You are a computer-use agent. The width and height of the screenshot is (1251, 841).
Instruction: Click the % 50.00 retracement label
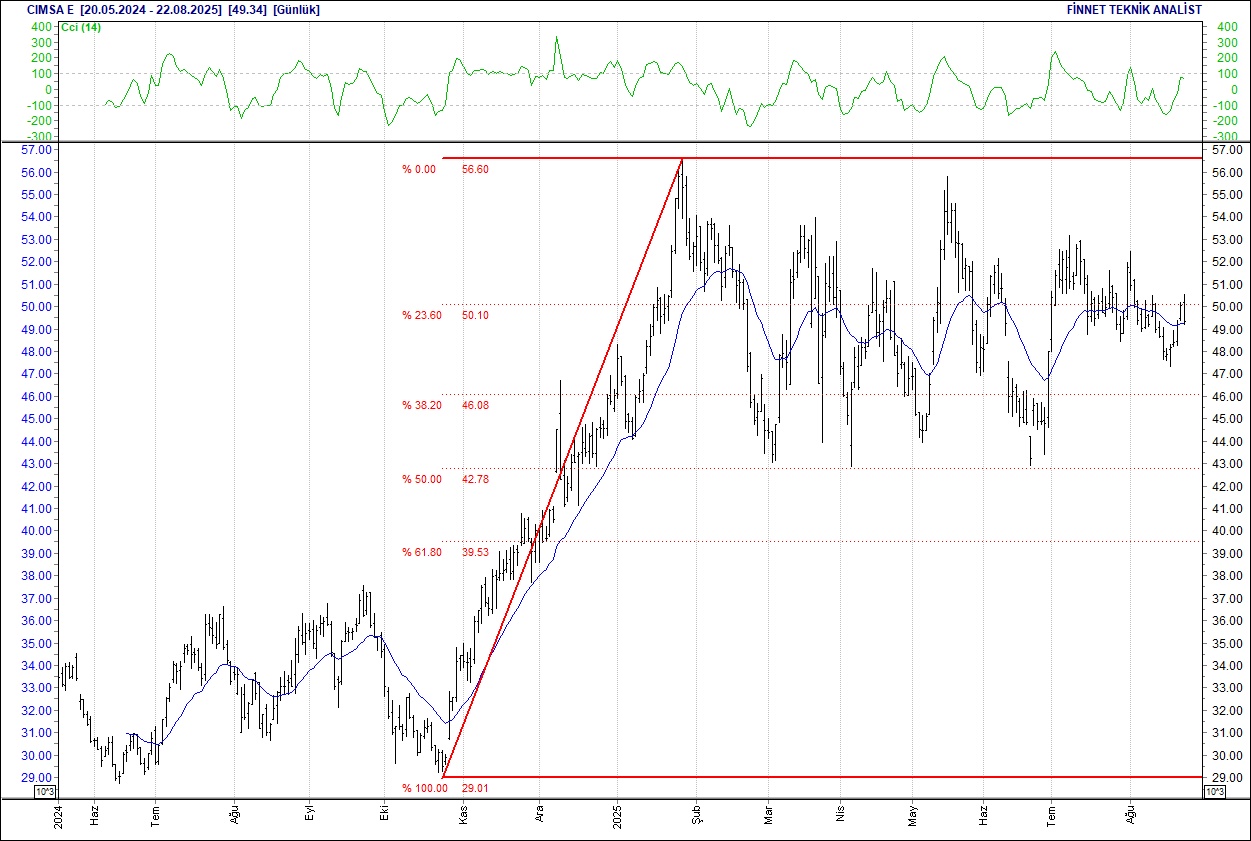point(422,480)
